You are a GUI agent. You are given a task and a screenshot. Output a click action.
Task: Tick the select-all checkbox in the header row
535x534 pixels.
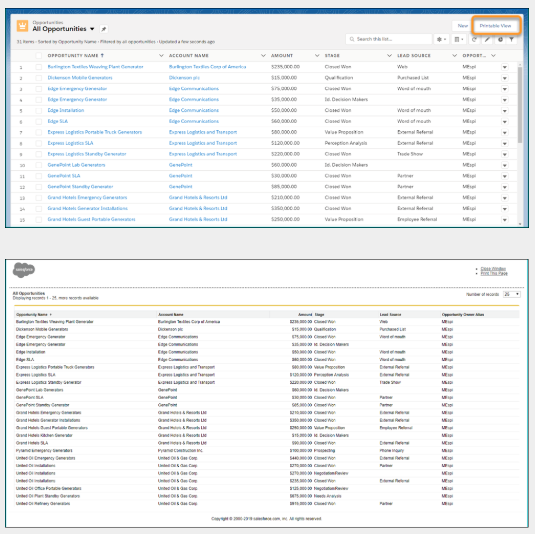pyautogui.click(x=39, y=56)
